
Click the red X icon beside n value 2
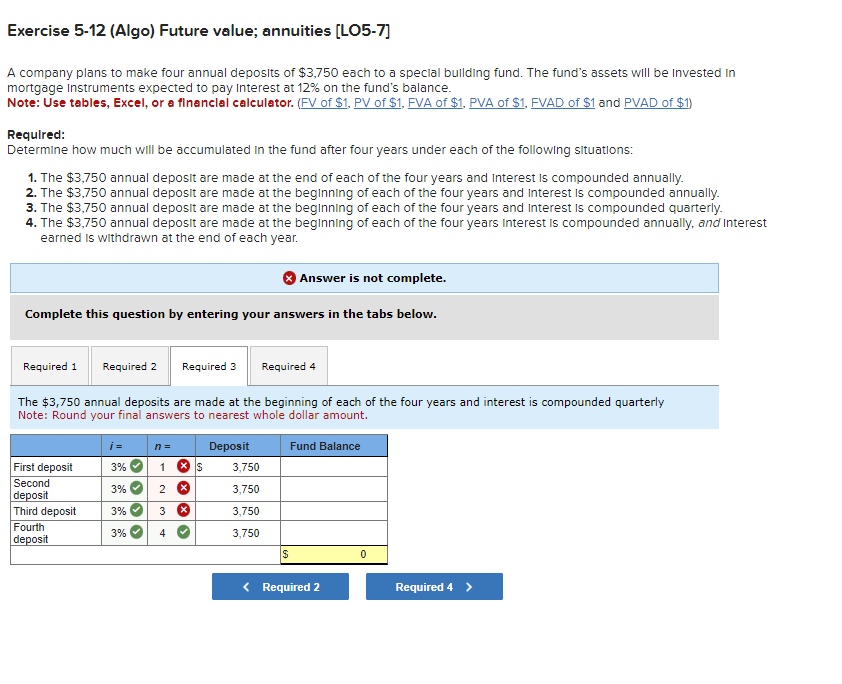click(x=181, y=487)
